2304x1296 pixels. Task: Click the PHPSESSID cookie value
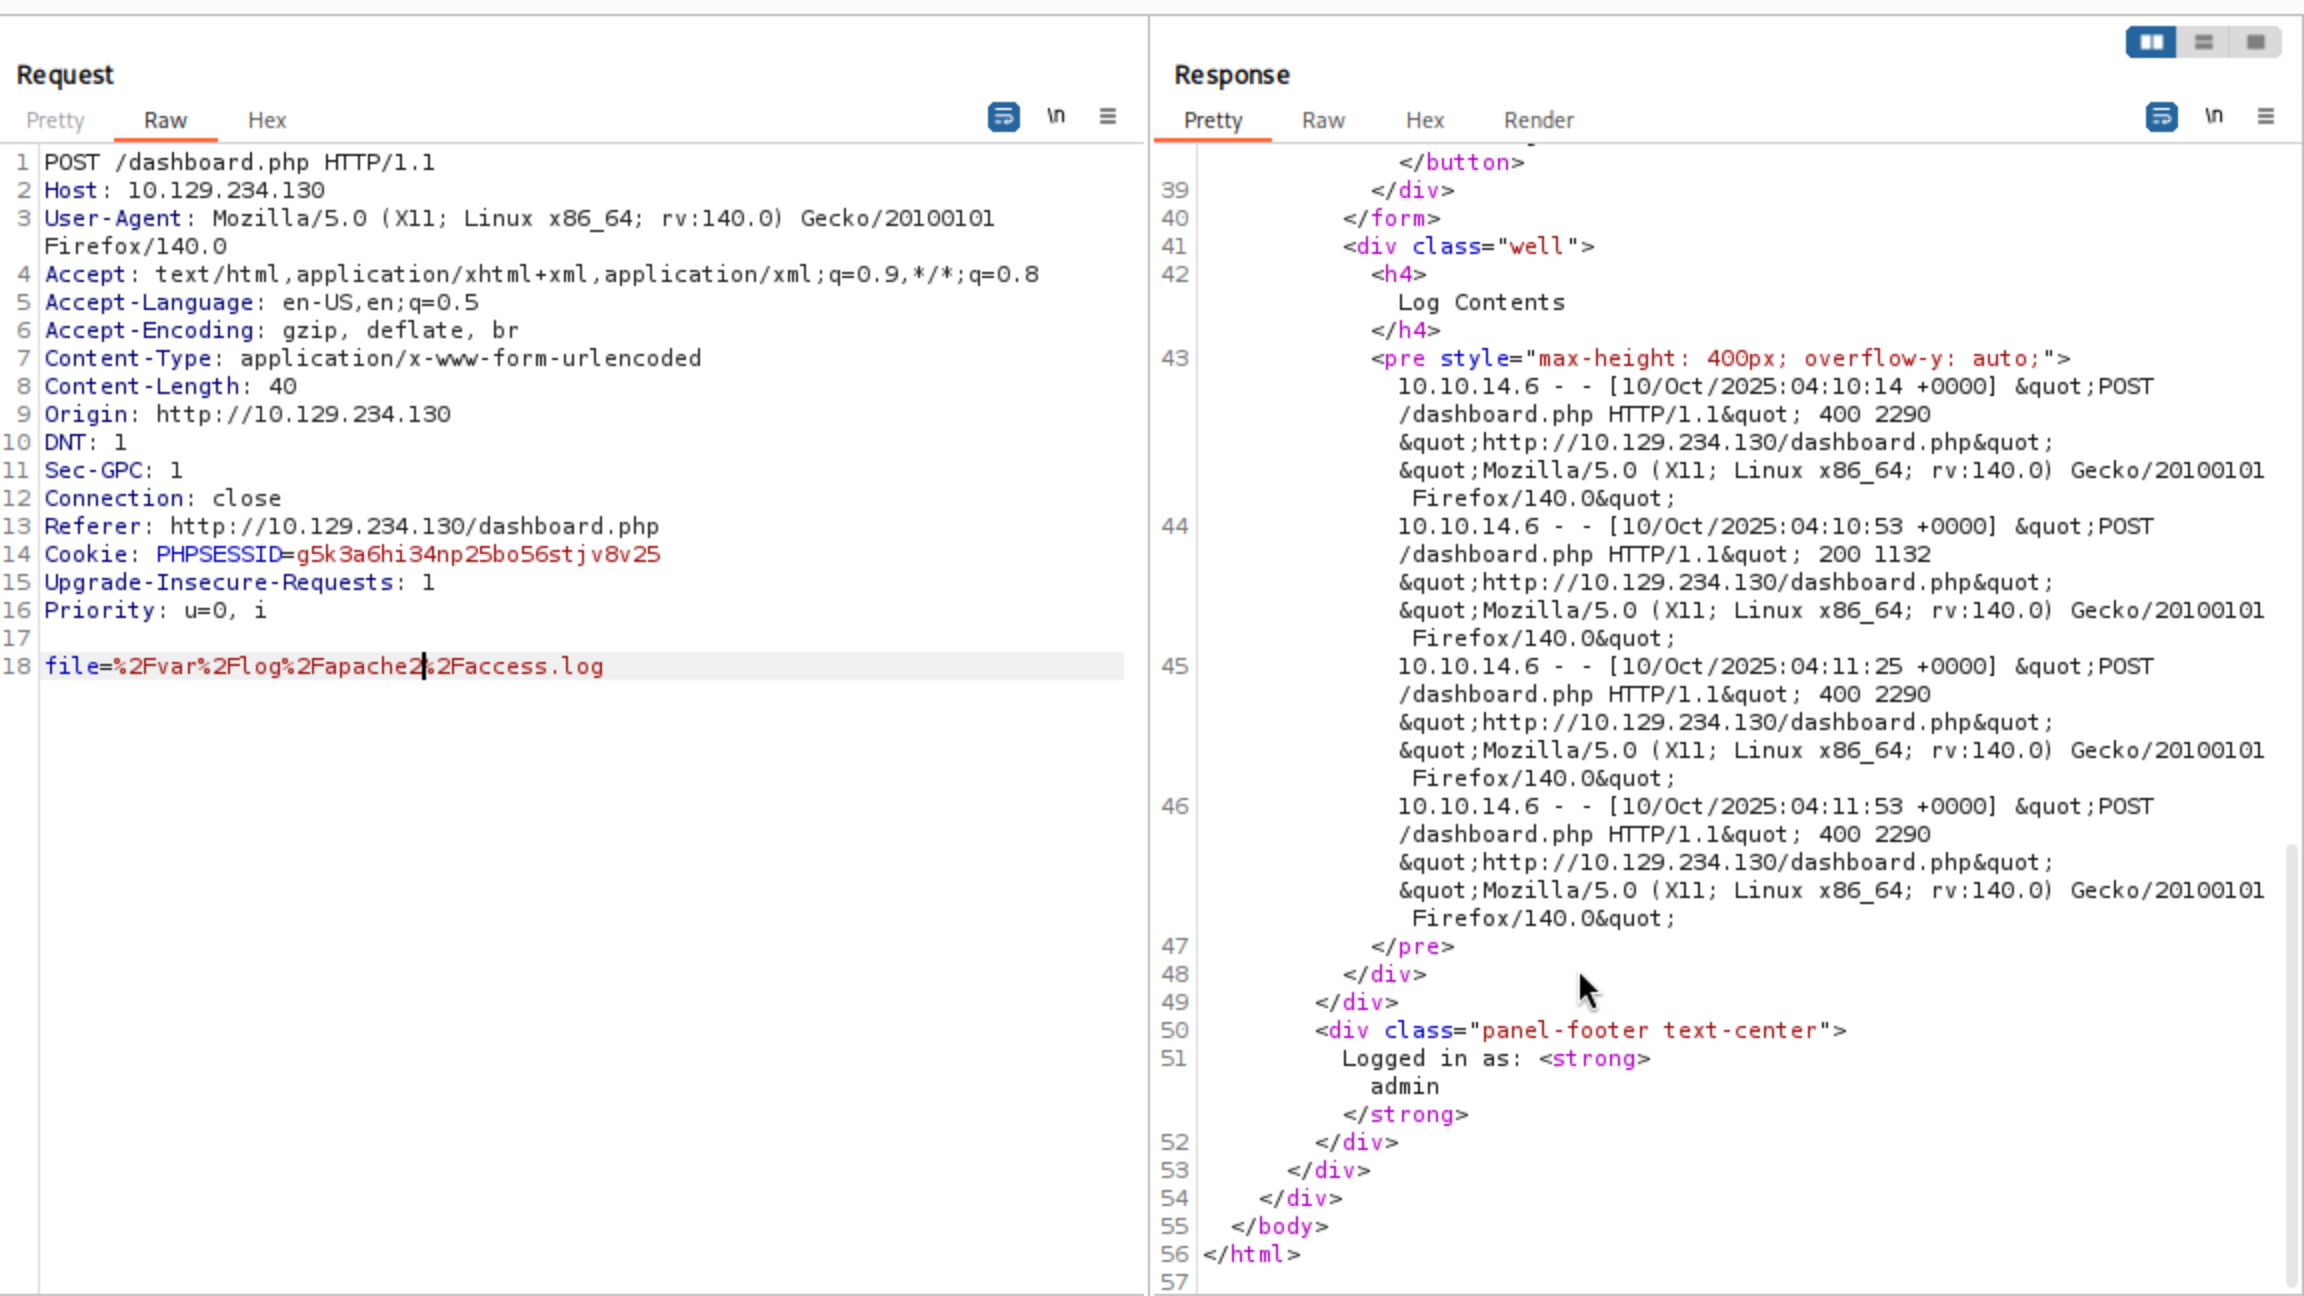click(478, 554)
